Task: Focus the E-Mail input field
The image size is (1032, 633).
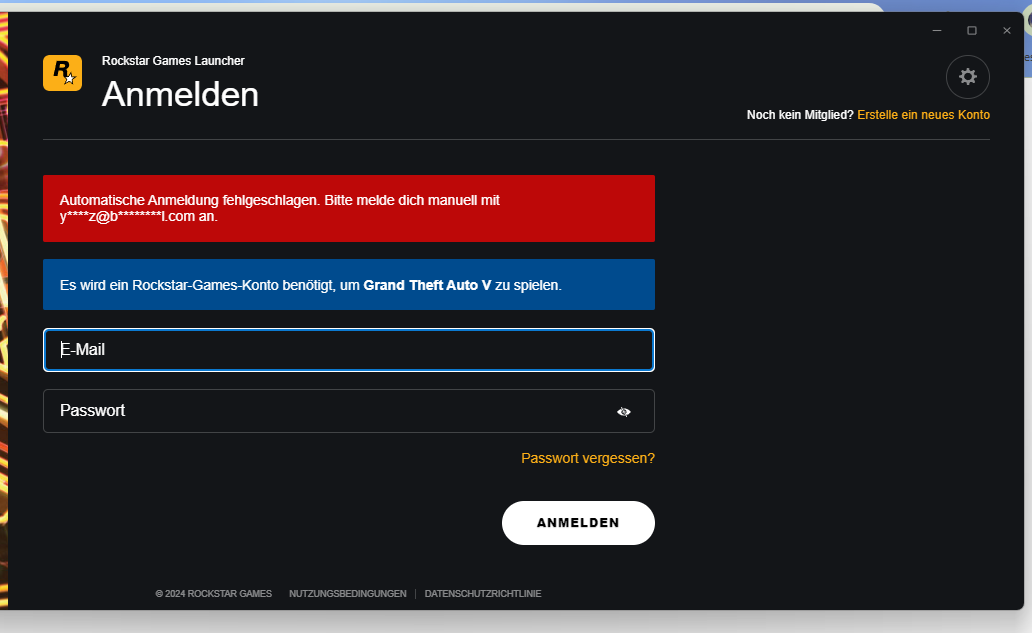Action: pos(349,350)
